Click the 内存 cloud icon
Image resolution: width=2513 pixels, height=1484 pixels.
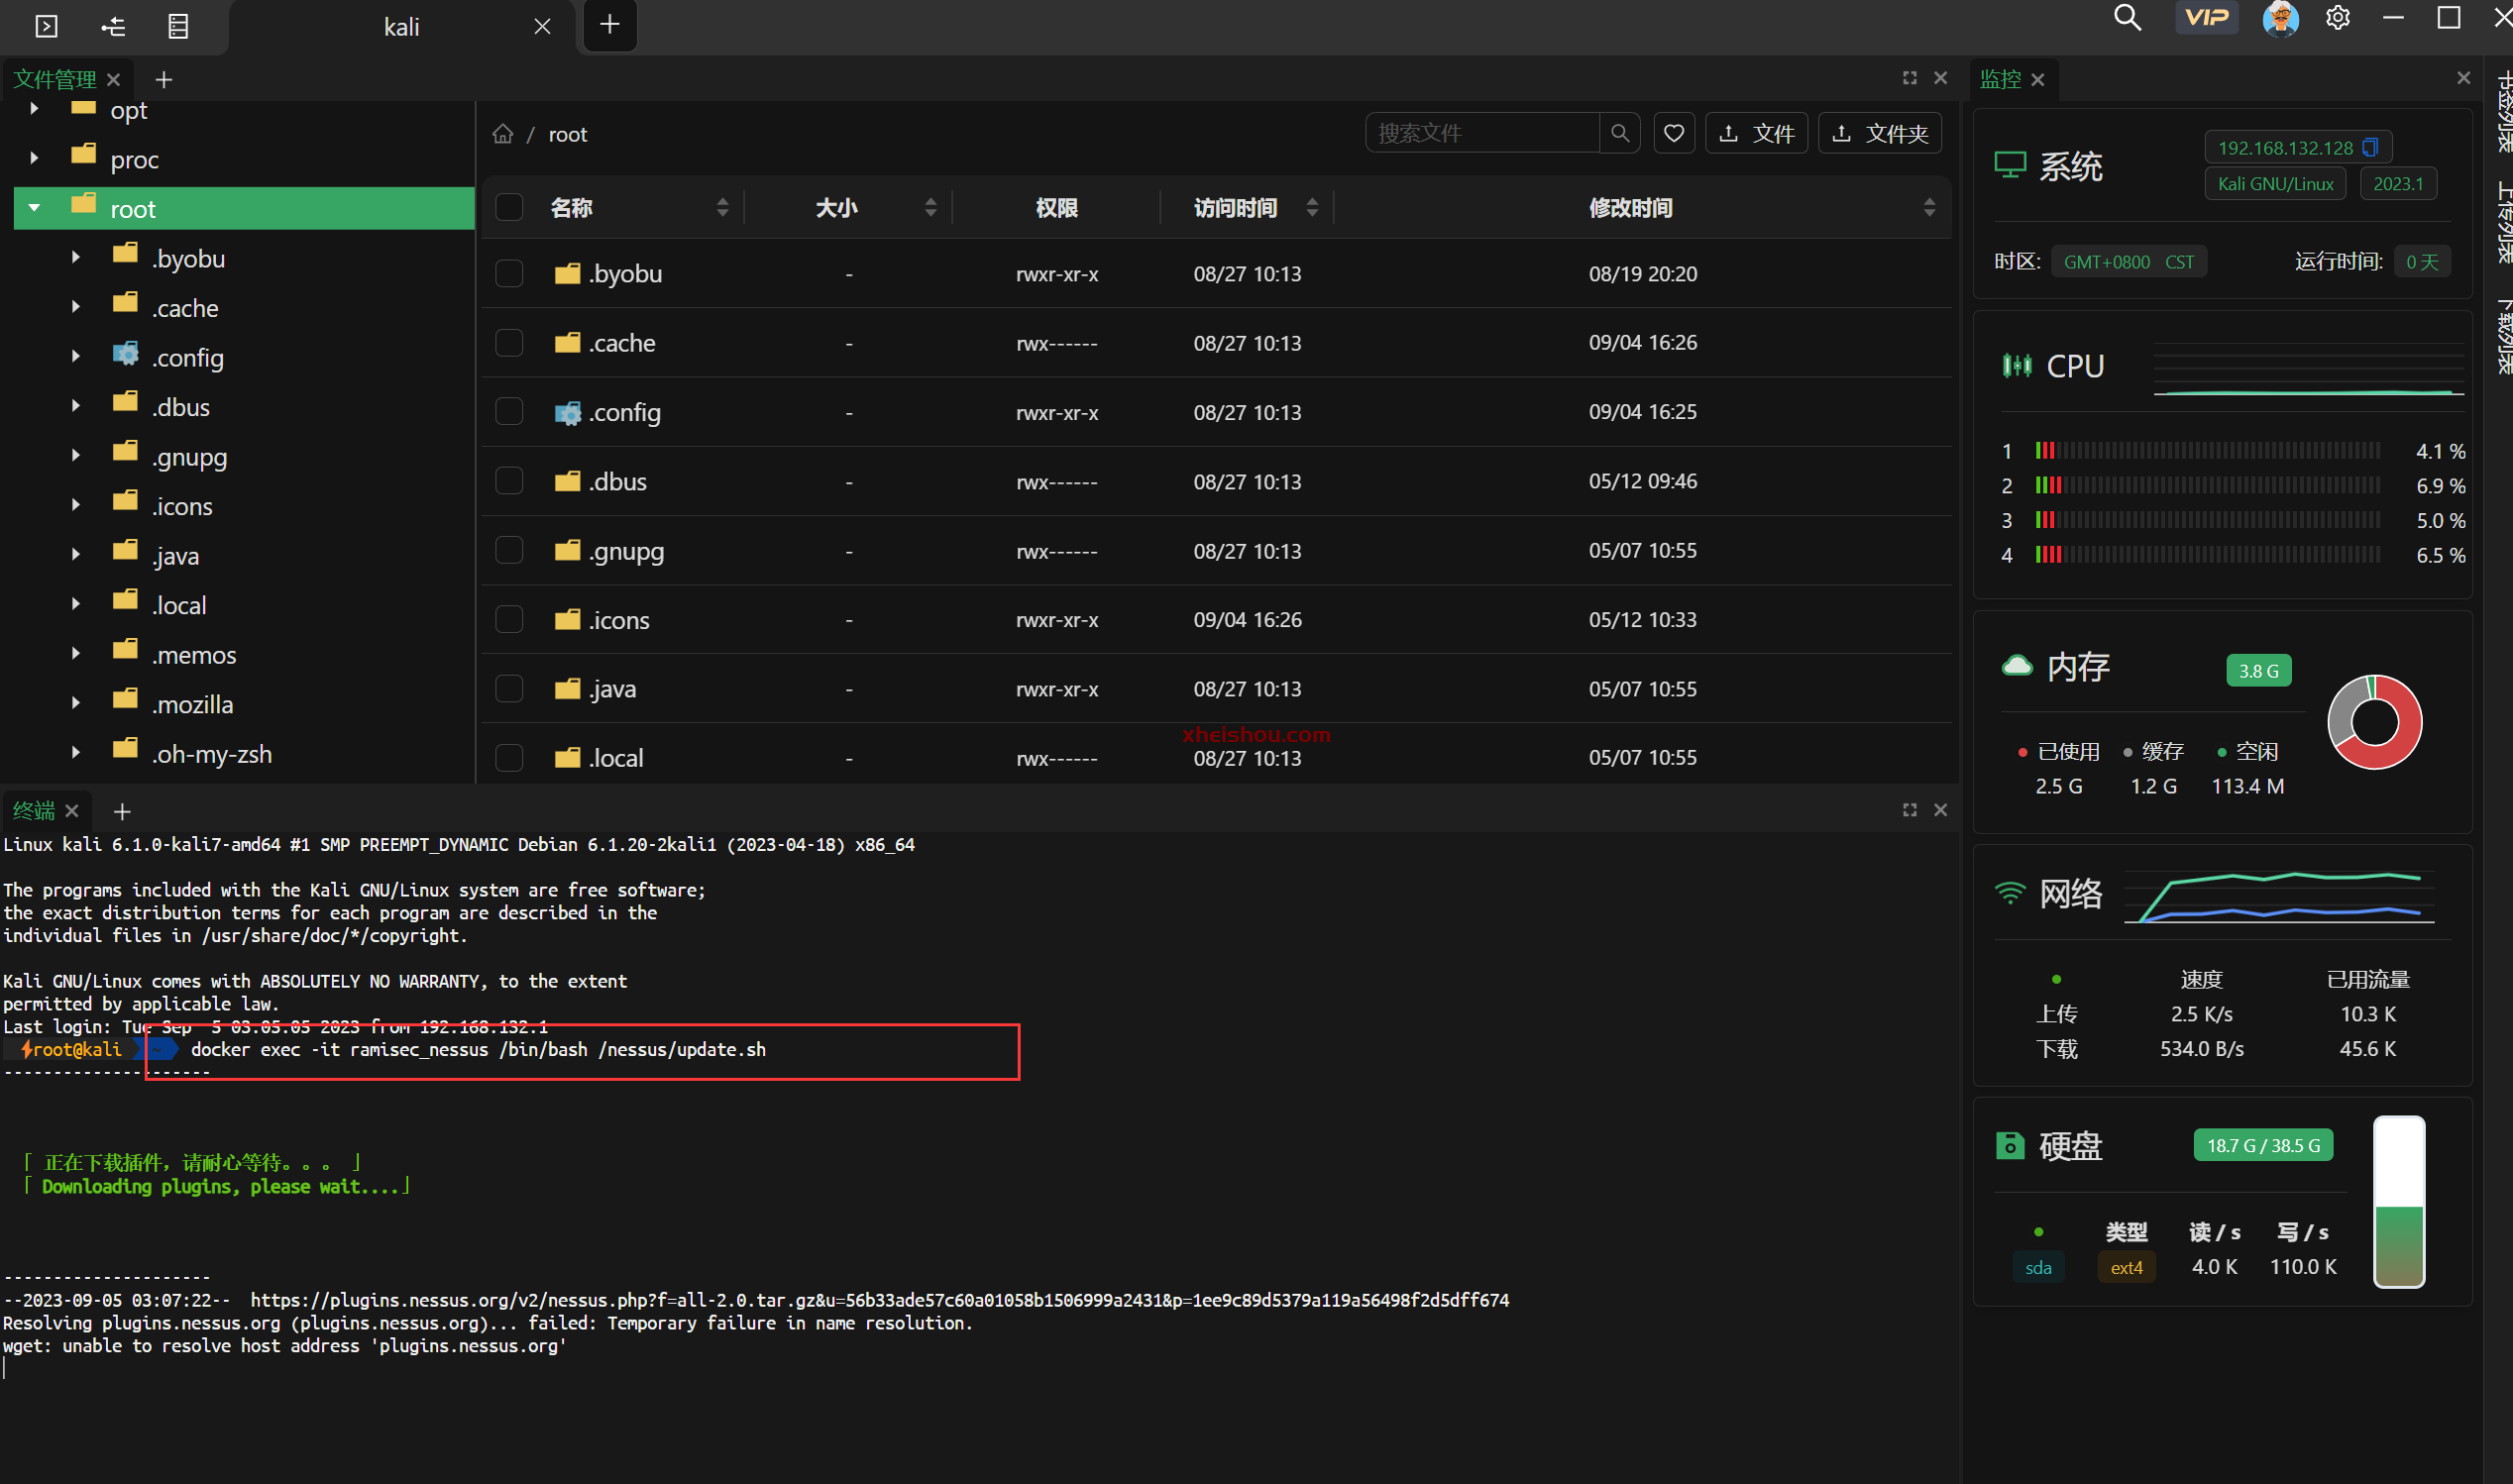[2016, 665]
